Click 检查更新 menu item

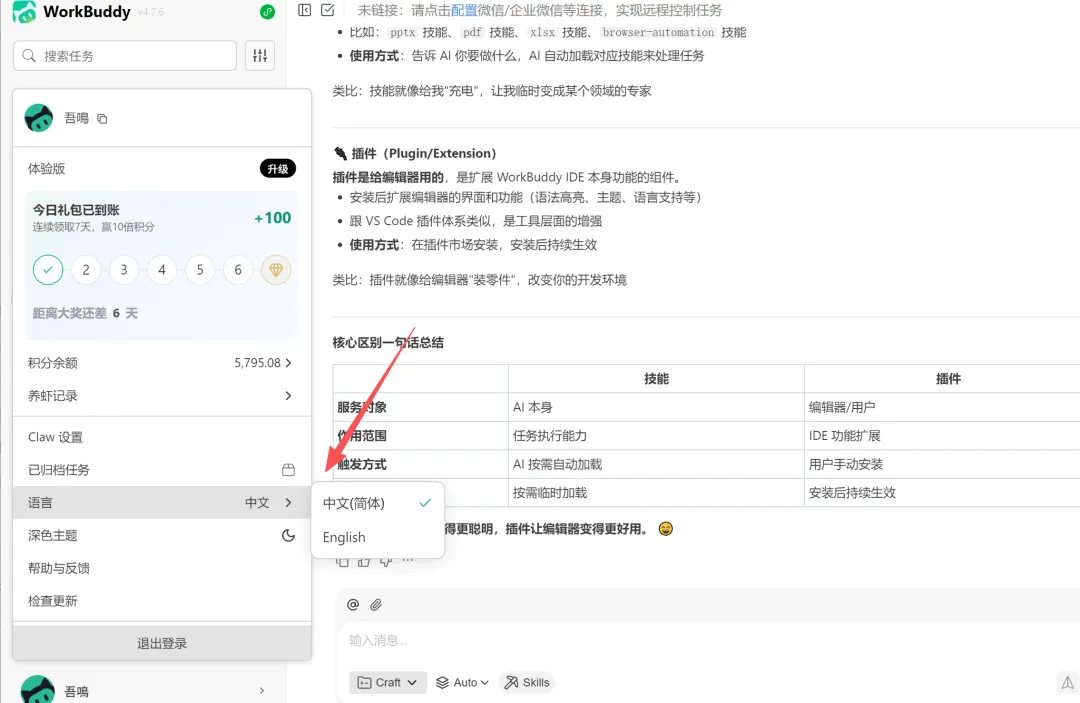click(x=162, y=601)
